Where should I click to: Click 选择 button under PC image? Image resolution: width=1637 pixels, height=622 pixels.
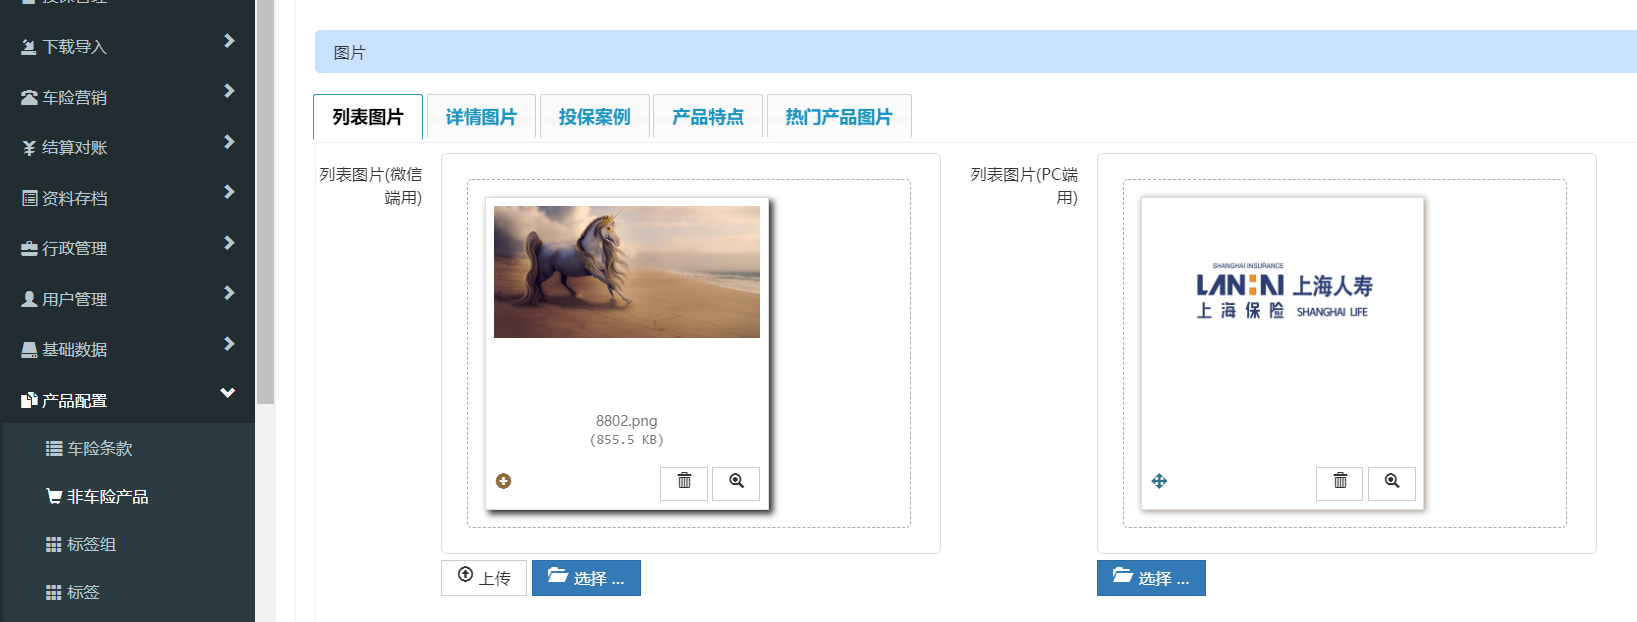(1151, 578)
